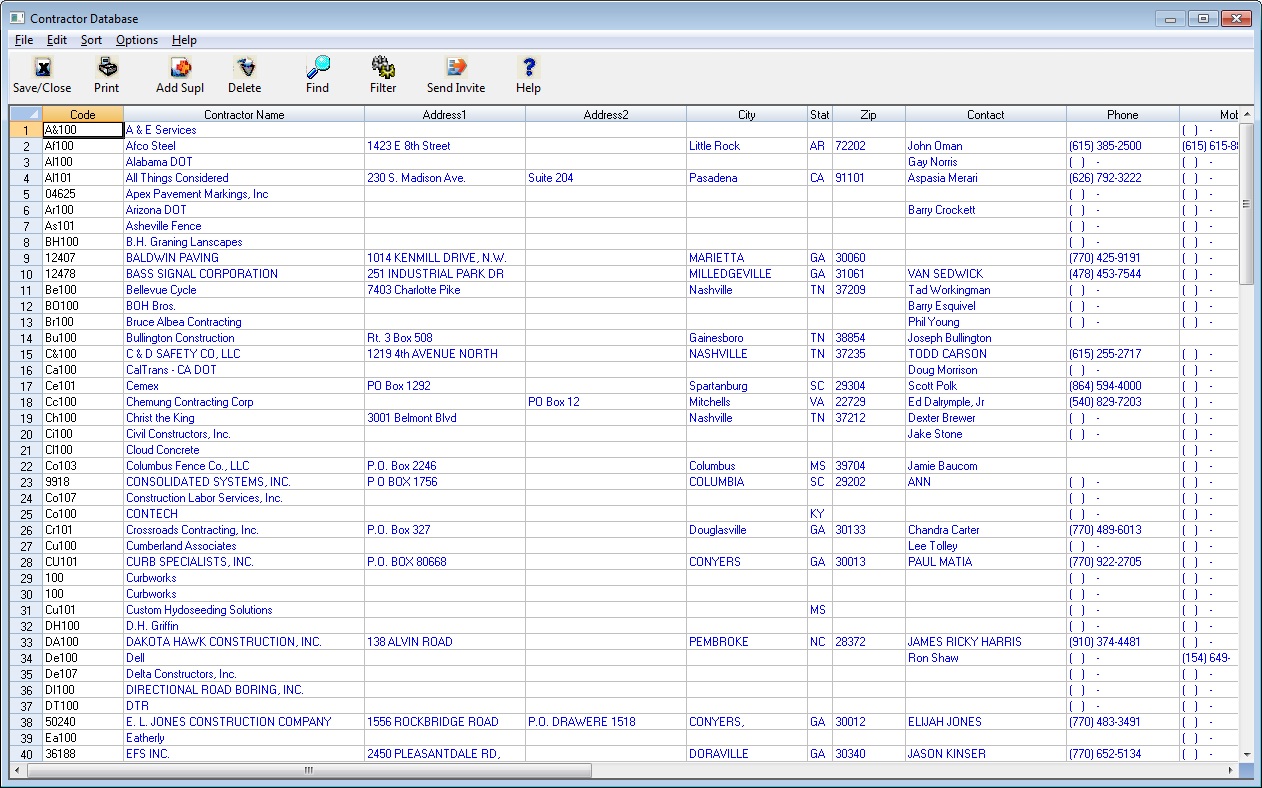
Task: Click contact 'TODD CARSON'
Action: click(986, 354)
